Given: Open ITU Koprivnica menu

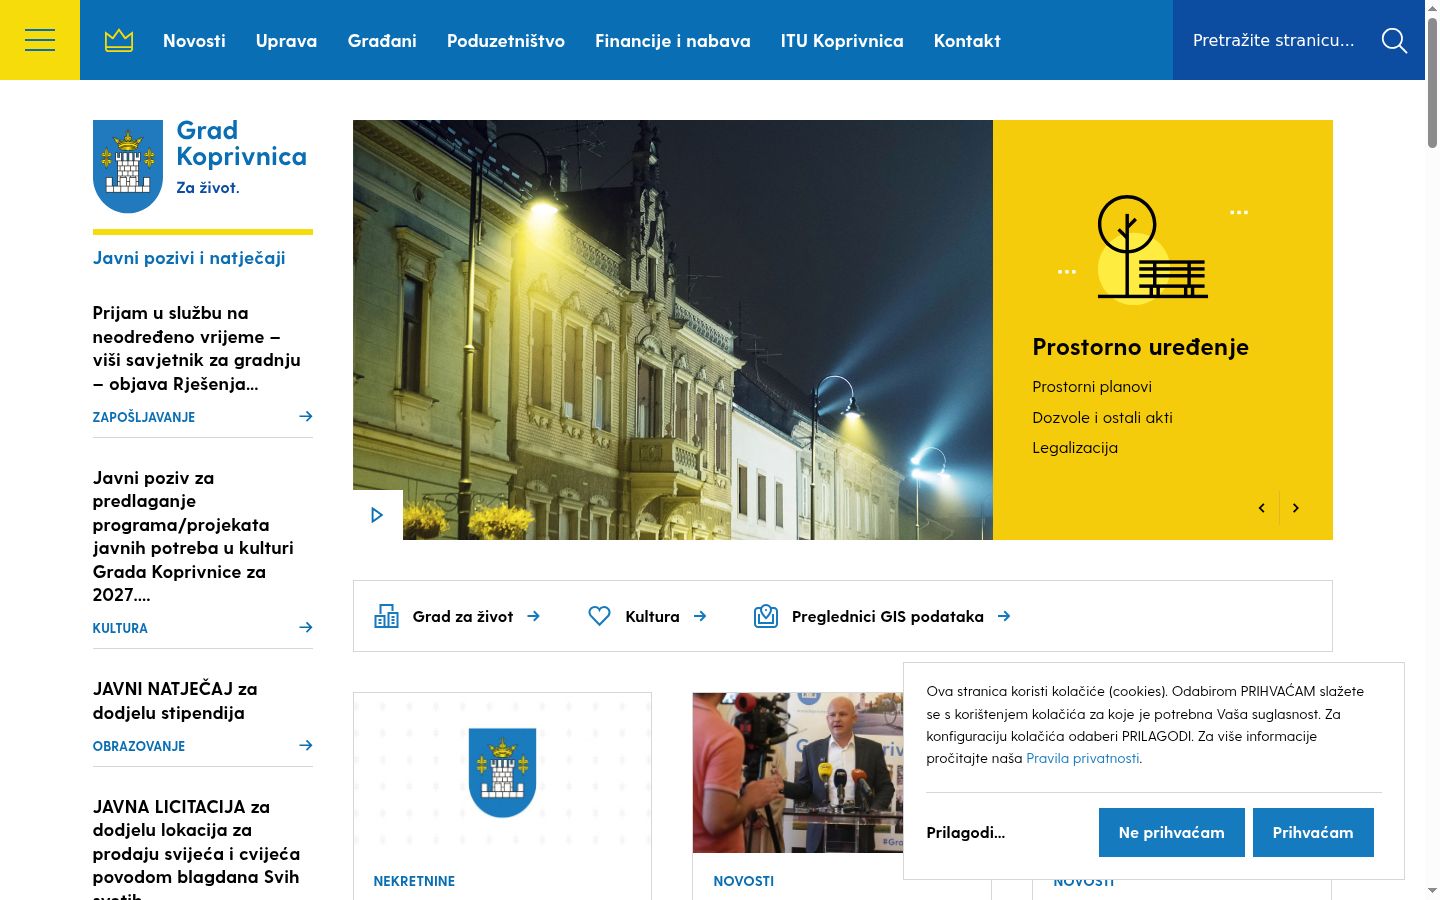Looking at the screenshot, I should tap(842, 41).
